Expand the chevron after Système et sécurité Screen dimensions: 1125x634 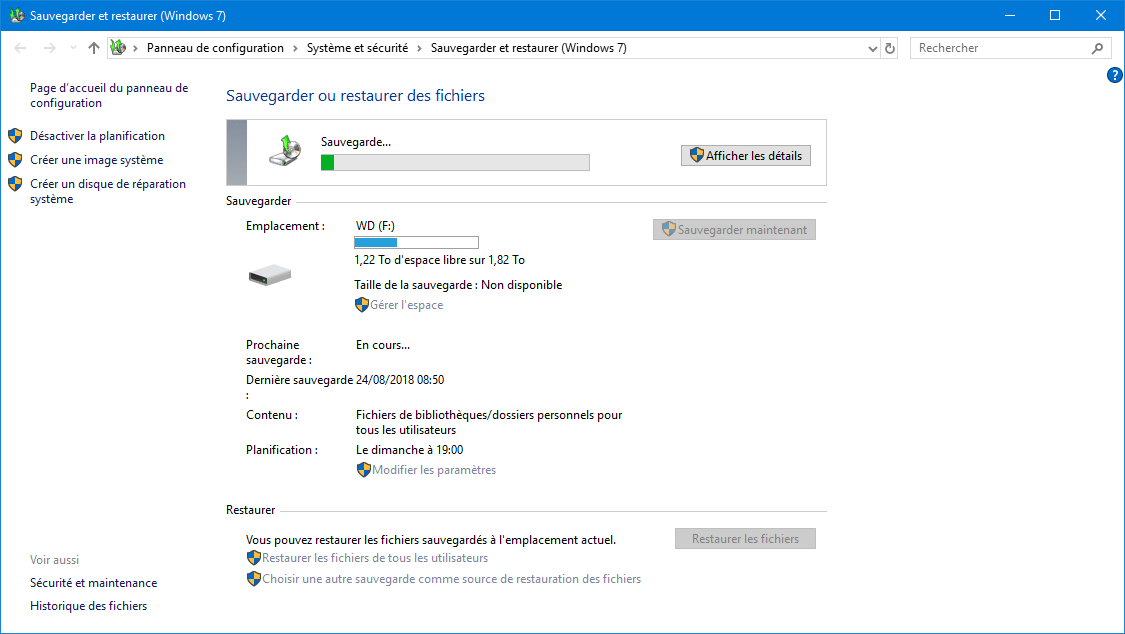coord(420,49)
